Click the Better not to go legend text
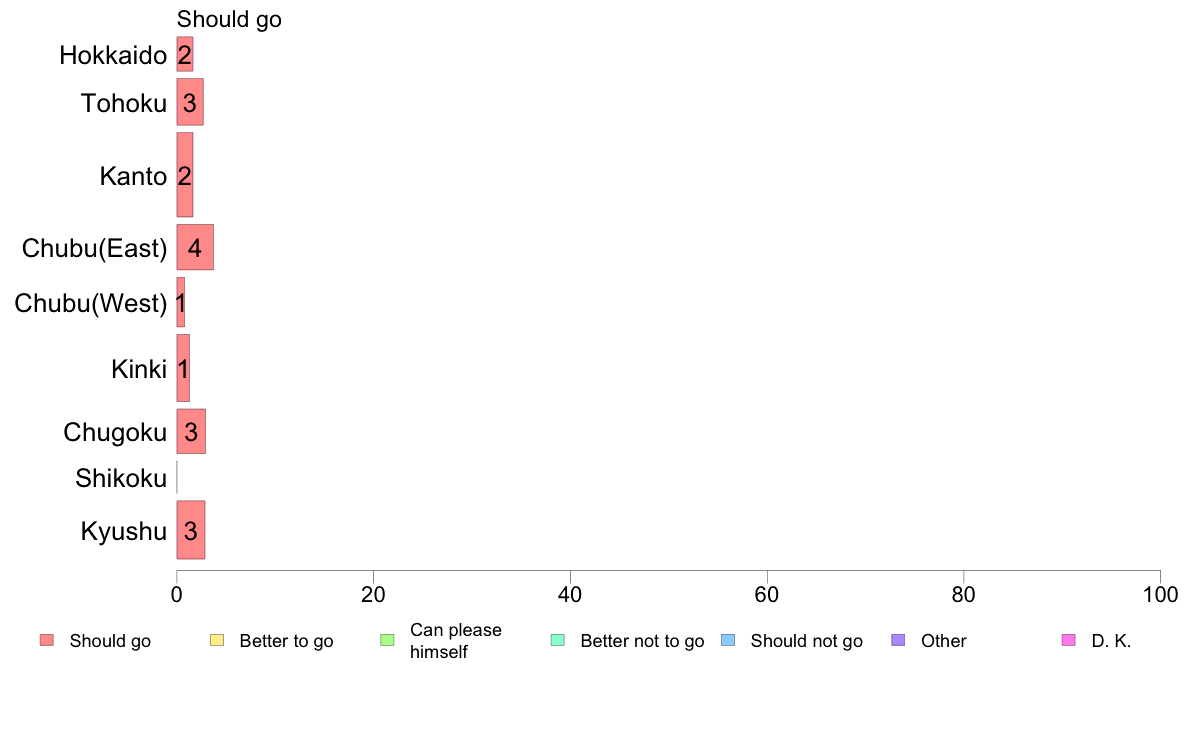Viewport: 1188px width, 736px height. coord(642,641)
